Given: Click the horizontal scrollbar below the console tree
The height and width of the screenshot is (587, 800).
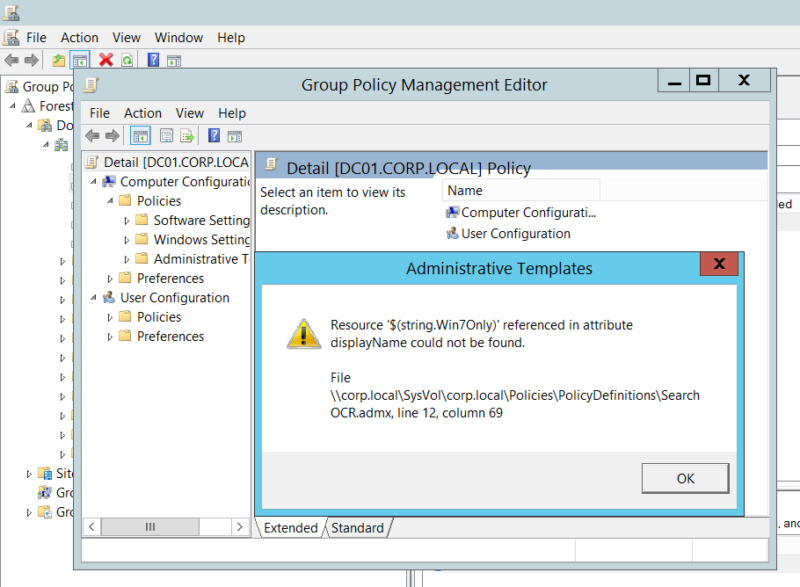Looking at the screenshot, I should point(150,526).
